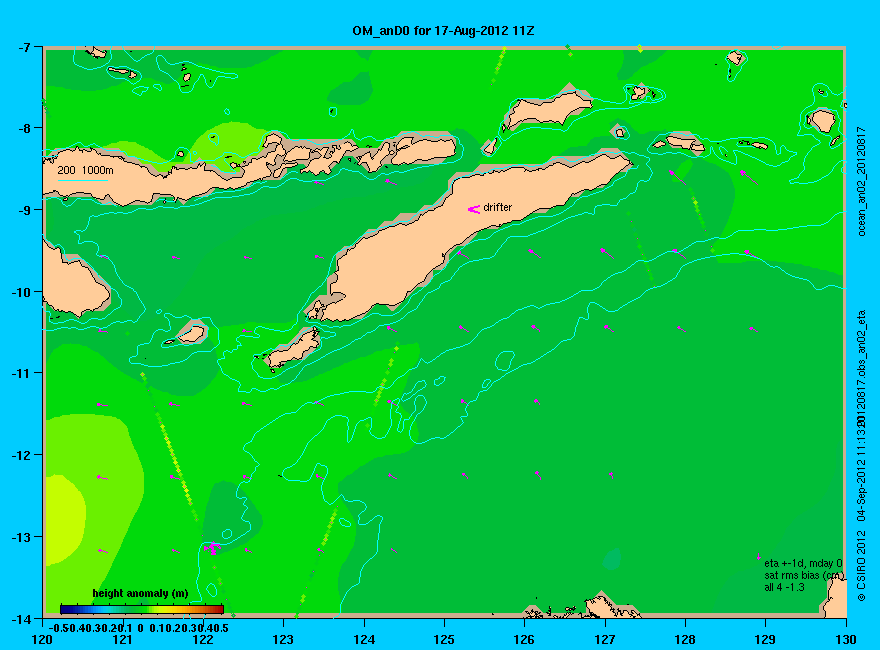The height and width of the screenshot is (650, 880).
Task: Click the 'height anomaly (m)' label
Action: (x=140, y=593)
